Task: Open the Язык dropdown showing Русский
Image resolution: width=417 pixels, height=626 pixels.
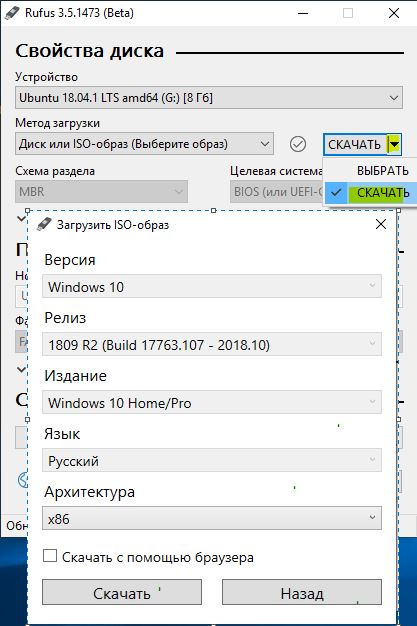Action: (x=212, y=461)
